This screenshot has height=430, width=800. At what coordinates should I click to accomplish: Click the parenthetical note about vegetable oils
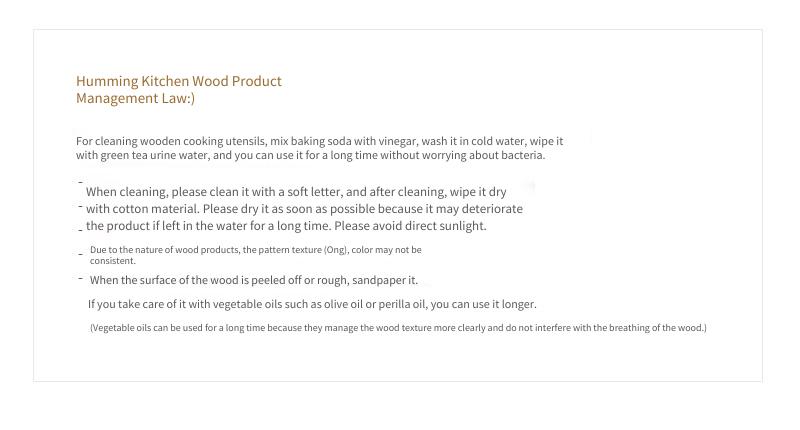click(x=398, y=328)
